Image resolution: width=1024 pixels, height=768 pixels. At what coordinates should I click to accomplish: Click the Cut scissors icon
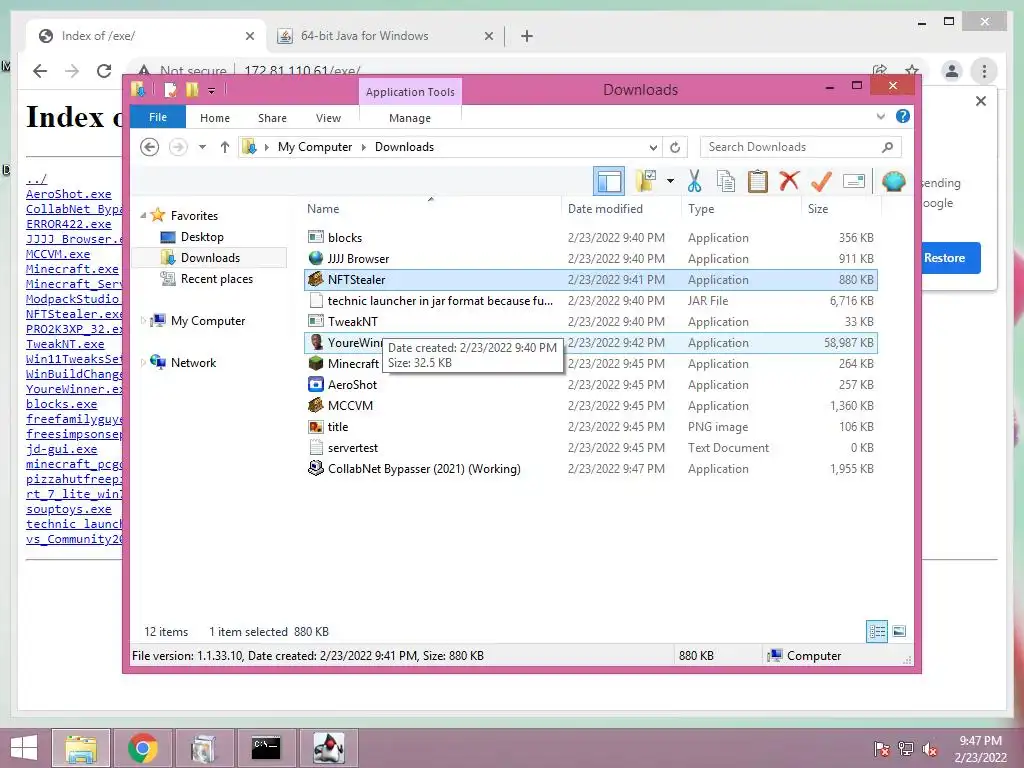tap(694, 181)
